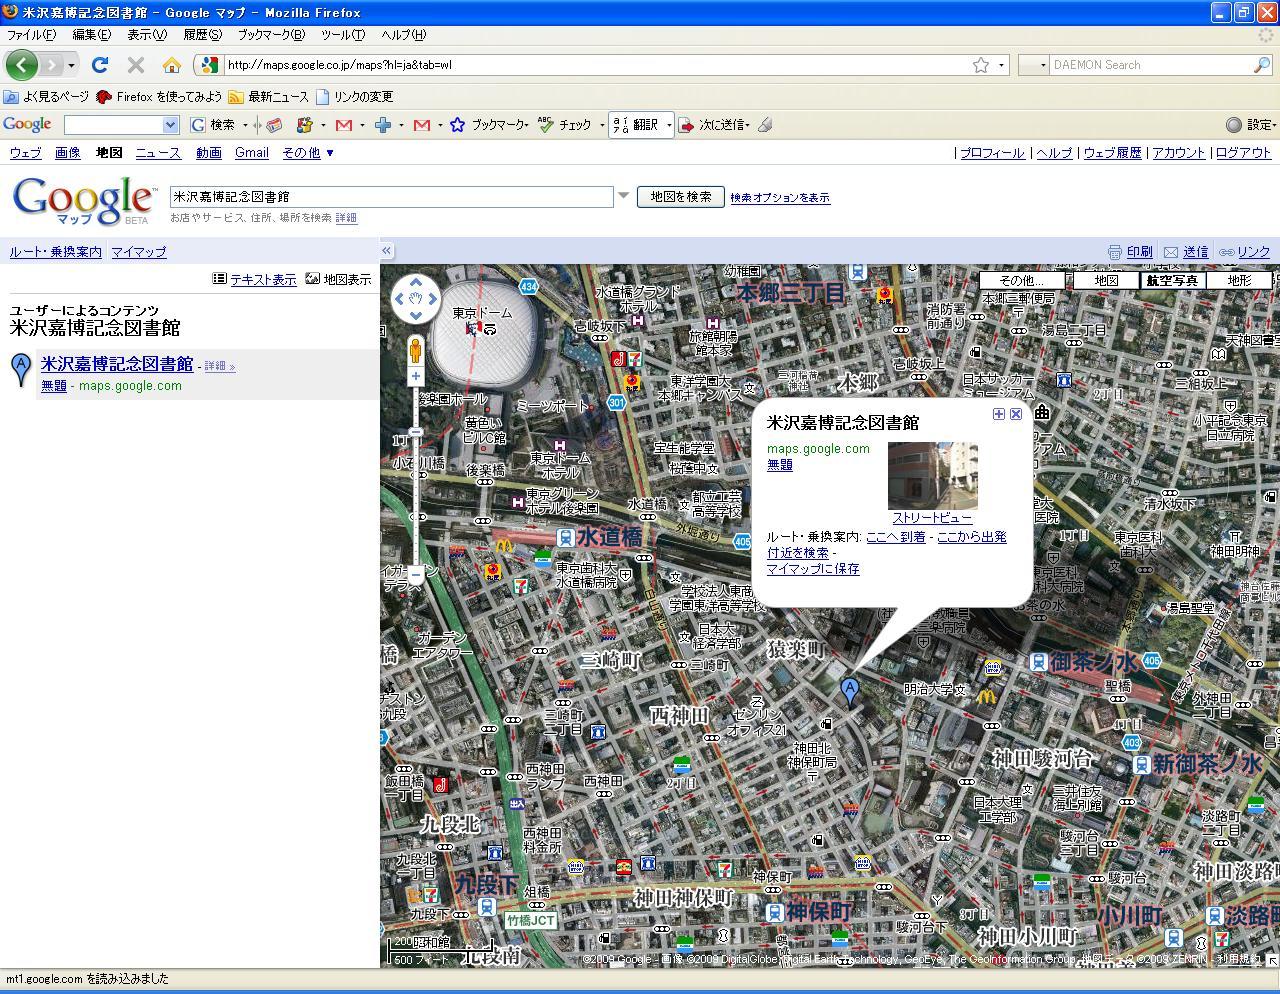Click the Street View pegman icon
Viewport: 1280px width, 994px height.
416,350
